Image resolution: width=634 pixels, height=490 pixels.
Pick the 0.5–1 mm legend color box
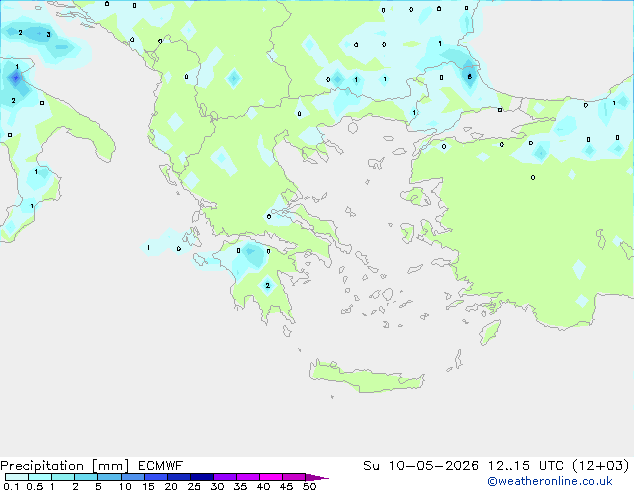coord(40,477)
